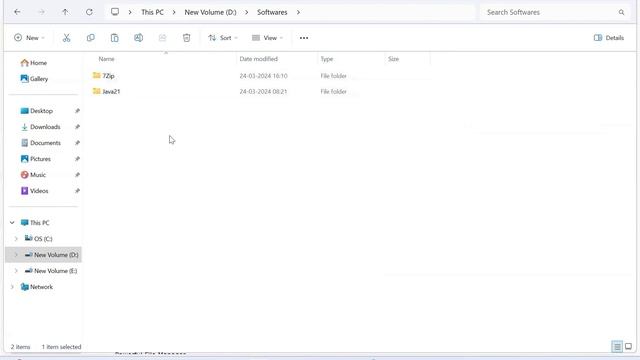Unpin Desktop using its pin icon
Viewport: 640px width, 360px height.
tap(77, 111)
